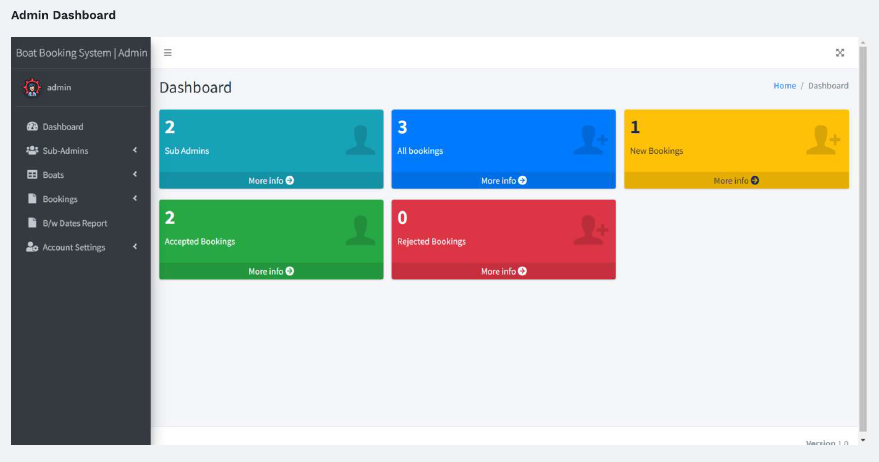The height and width of the screenshot is (462, 879).
Task: Click the person icon on Accepted Bookings card
Action: point(360,230)
